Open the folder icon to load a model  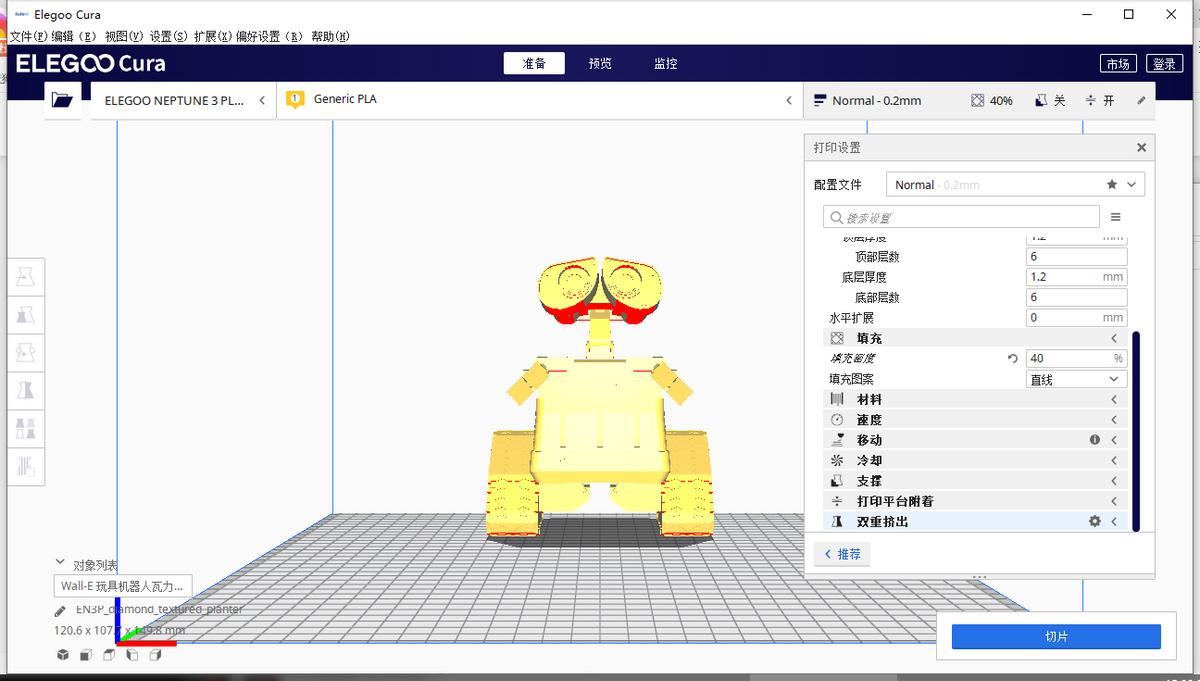[x=62, y=100]
